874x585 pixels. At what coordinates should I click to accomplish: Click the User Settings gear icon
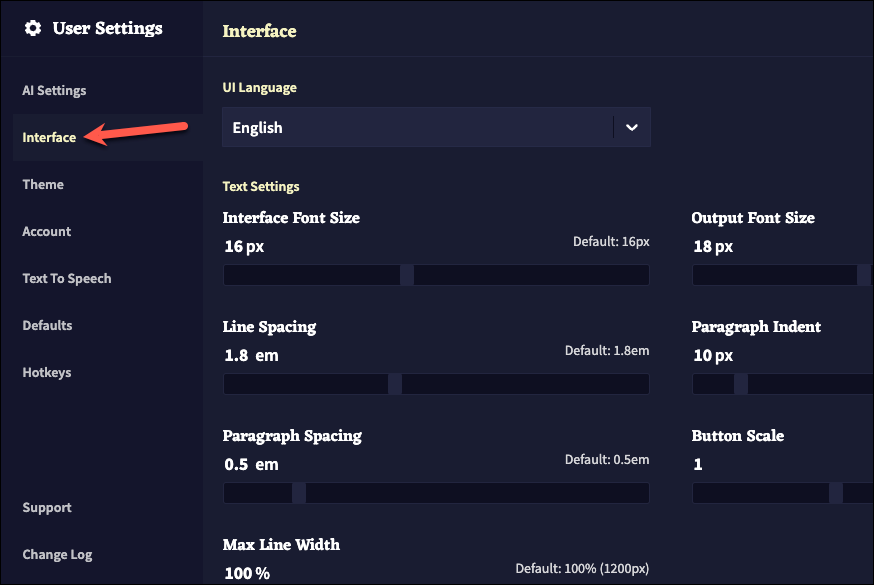[x=33, y=28]
